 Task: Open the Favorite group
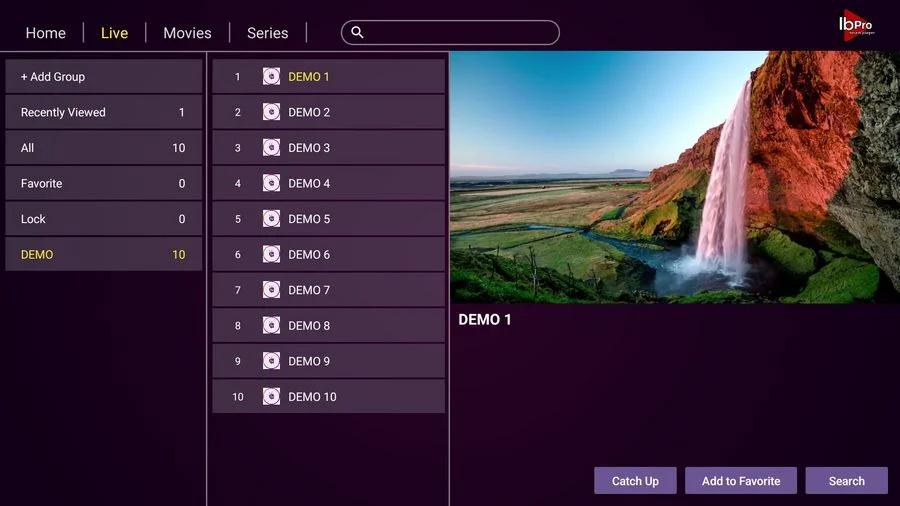click(x=104, y=184)
